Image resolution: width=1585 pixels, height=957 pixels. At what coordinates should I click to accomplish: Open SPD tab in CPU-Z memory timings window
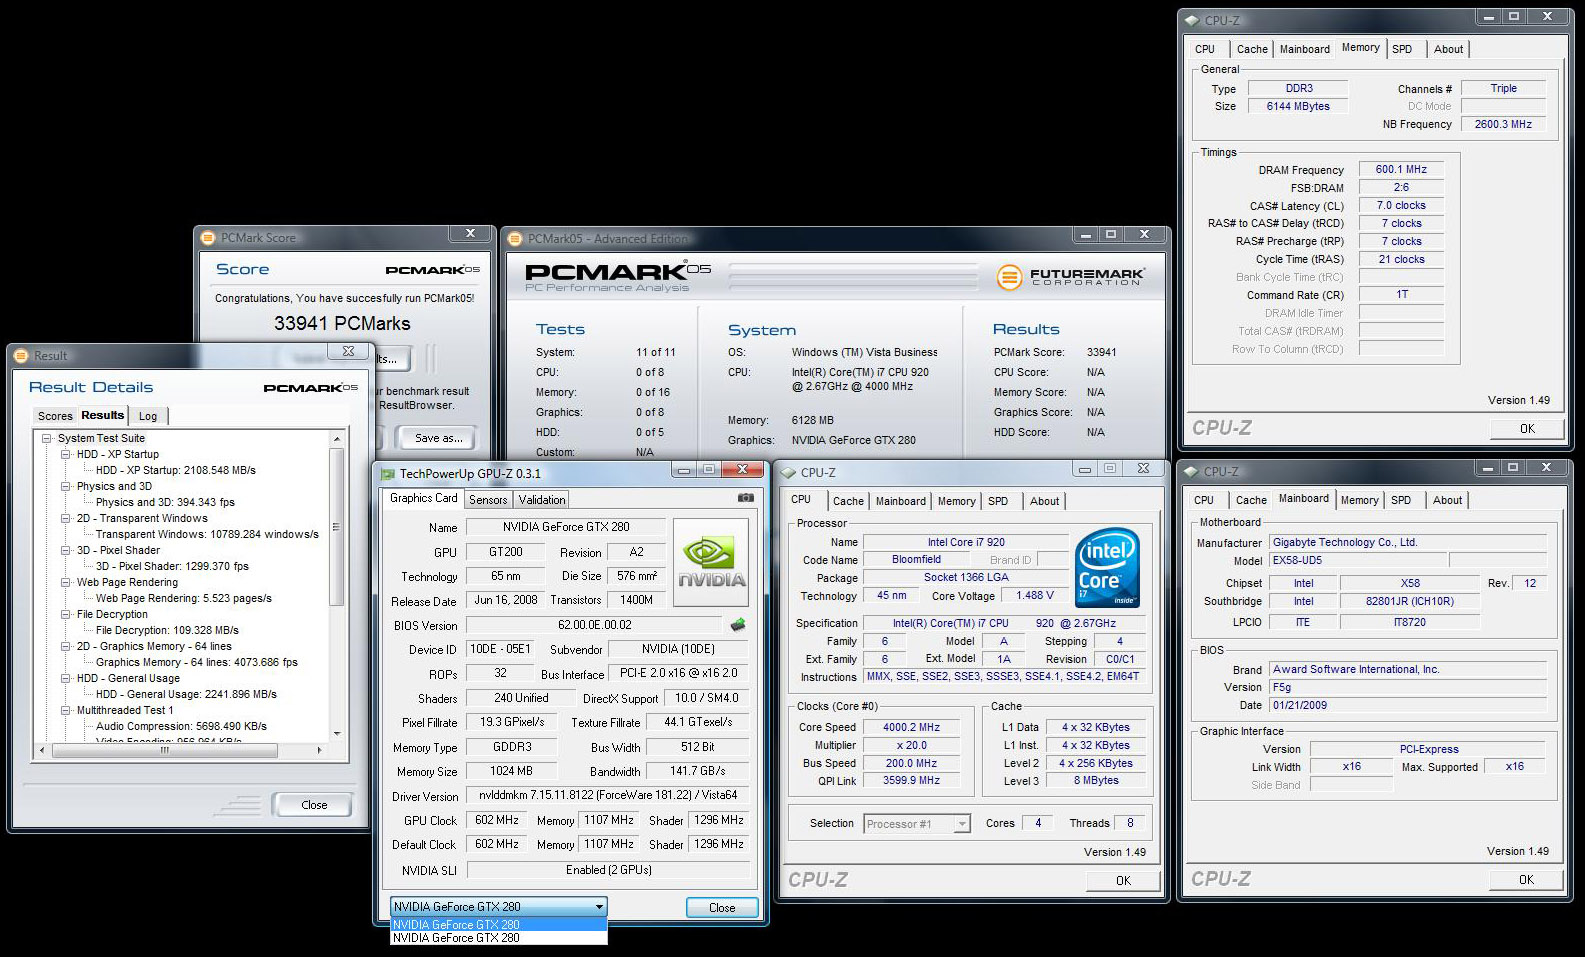[1402, 49]
